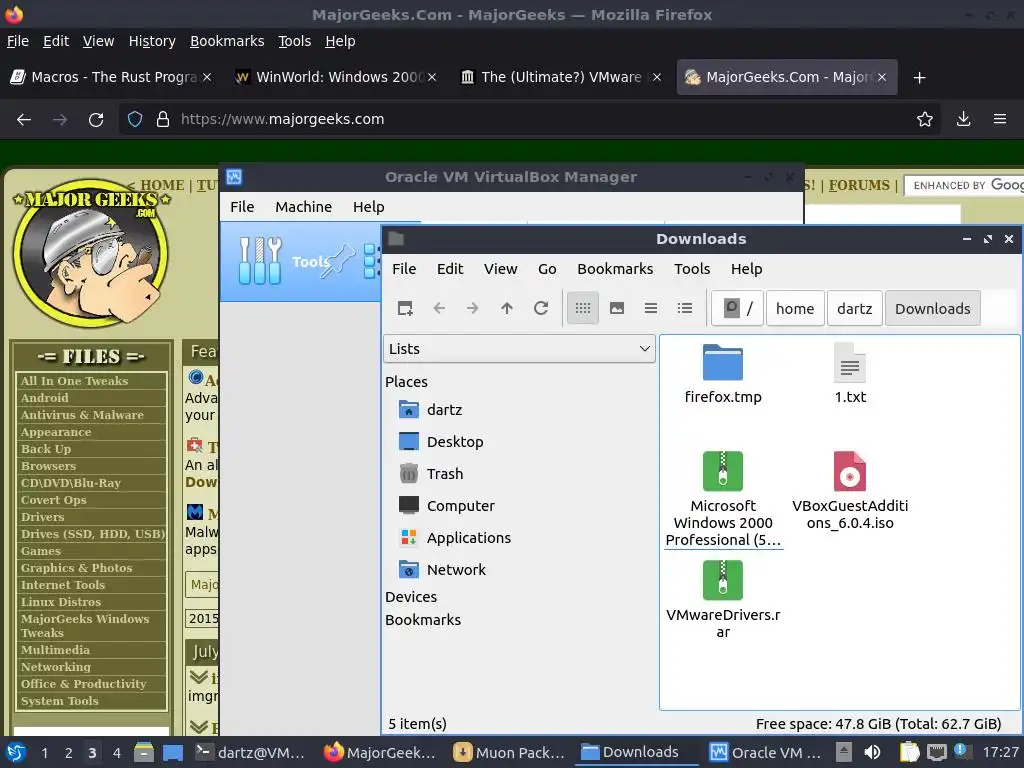The image size is (1024, 768).
Task: Select Tools item in VirtualBox Manager
Action: (x=300, y=262)
